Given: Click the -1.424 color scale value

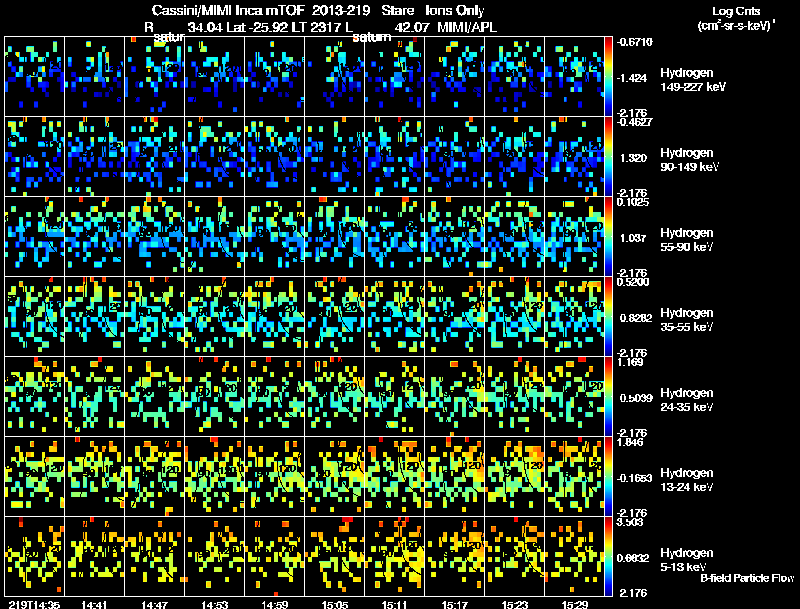Looking at the screenshot, I should (x=632, y=78).
